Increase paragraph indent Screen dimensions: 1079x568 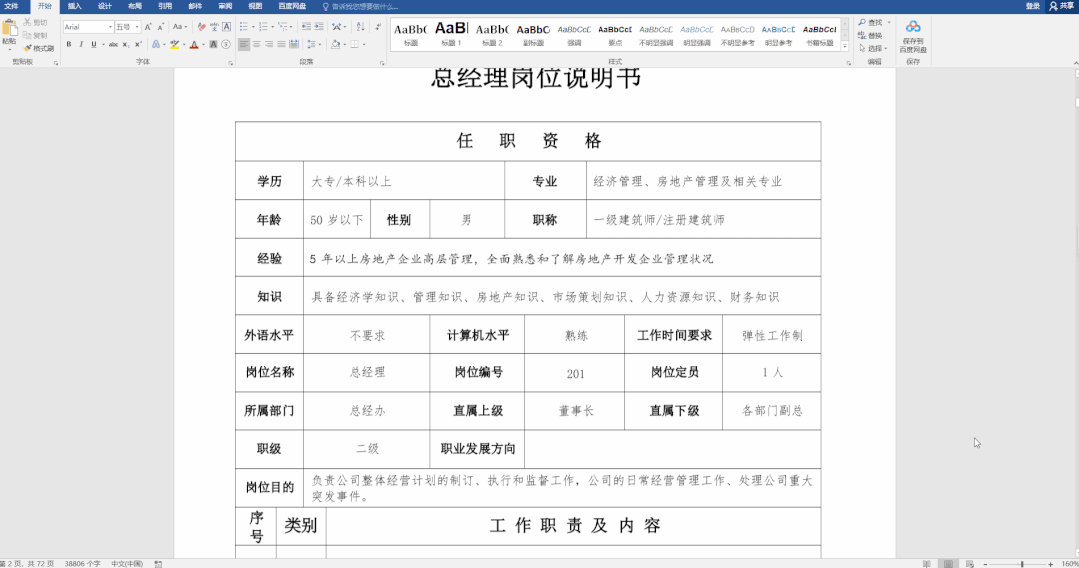319,27
